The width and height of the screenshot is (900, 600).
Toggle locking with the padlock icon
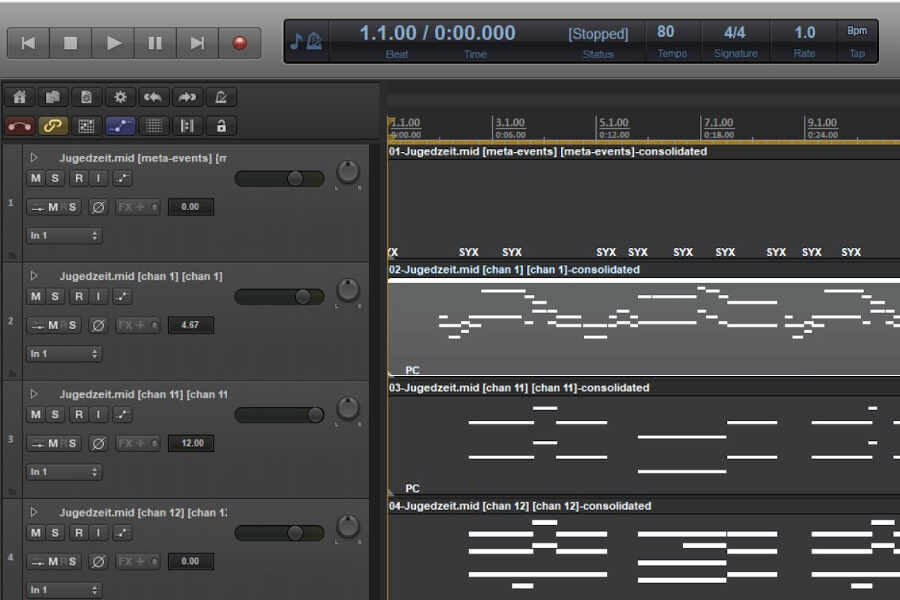221,126
